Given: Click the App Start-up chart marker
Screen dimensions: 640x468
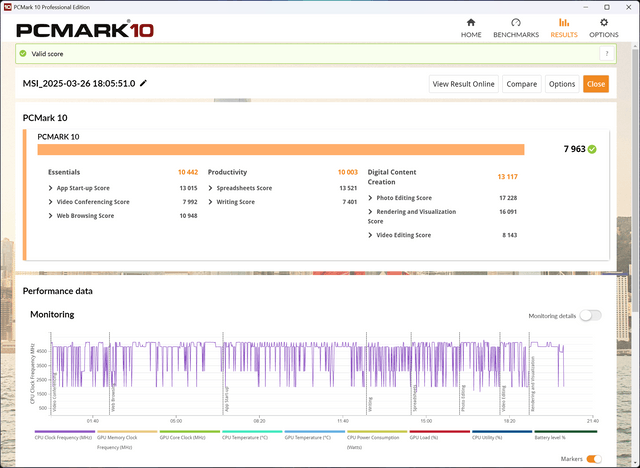Looking at the screenshot, I should click(x=227, y=399).
